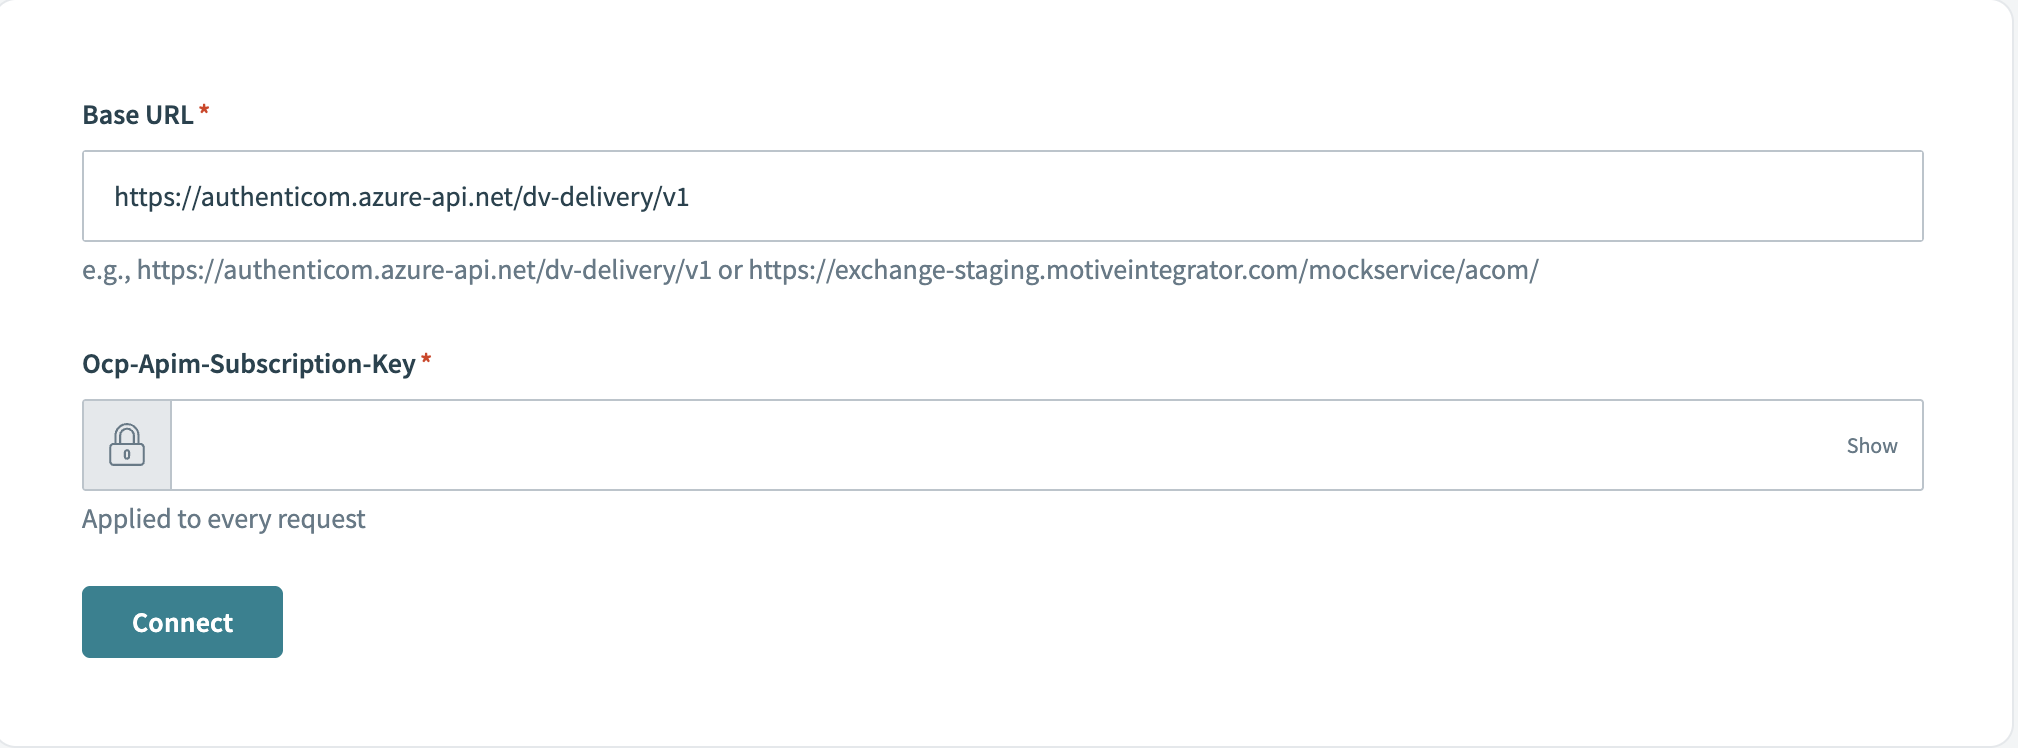2018x748 pixels.
Task: Click into the Ocp-Apim-Subscription-Key input field
Action: click(x=1000, y=446)
